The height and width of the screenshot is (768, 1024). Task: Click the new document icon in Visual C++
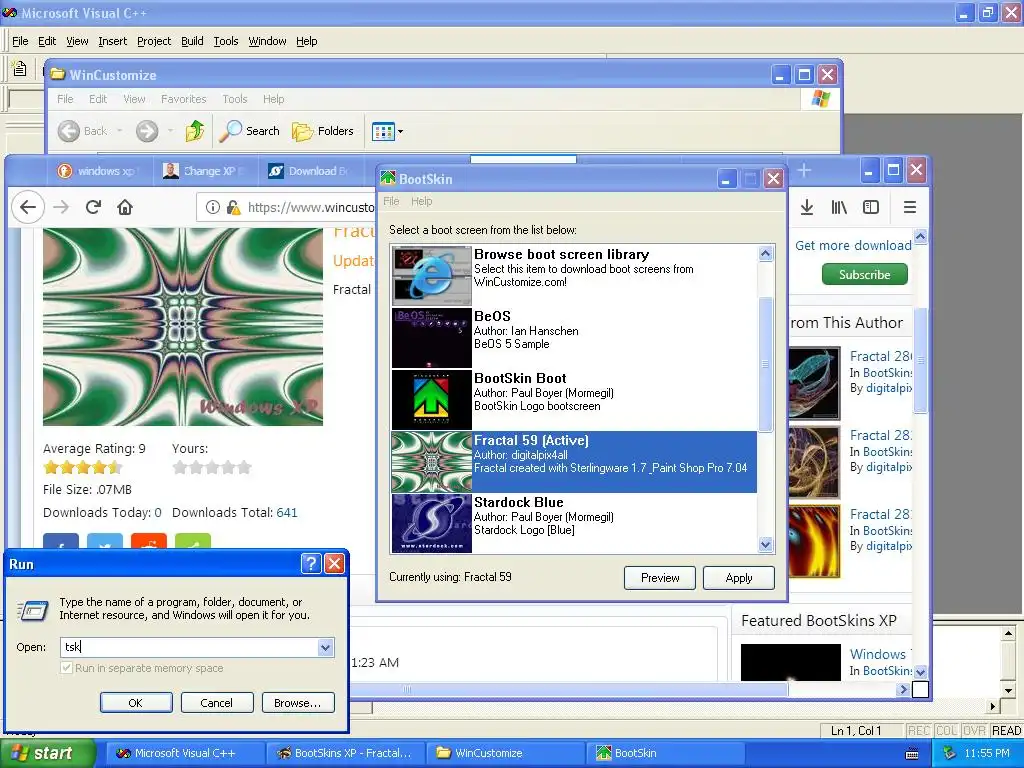coord(20,68)
